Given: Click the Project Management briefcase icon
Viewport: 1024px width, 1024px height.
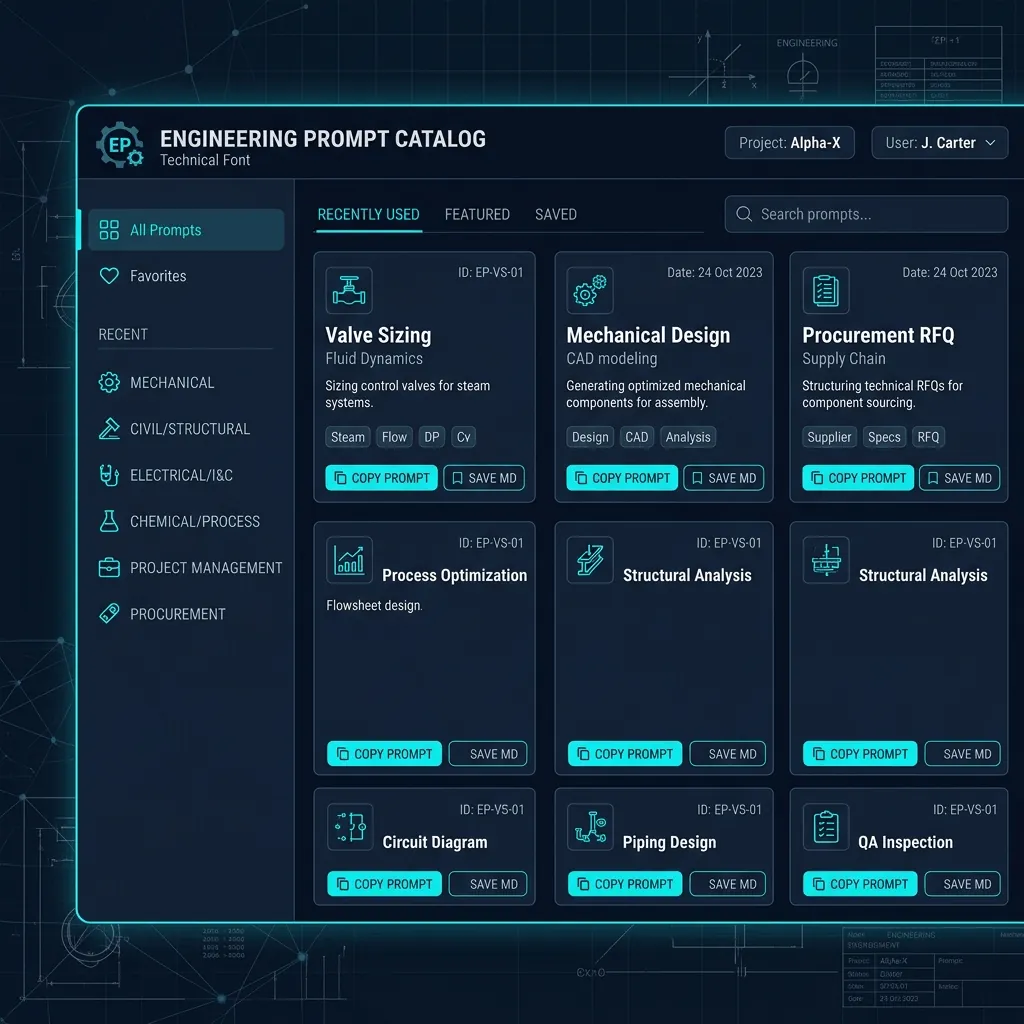Looking at the screenshot, I should tap(109, 568).
